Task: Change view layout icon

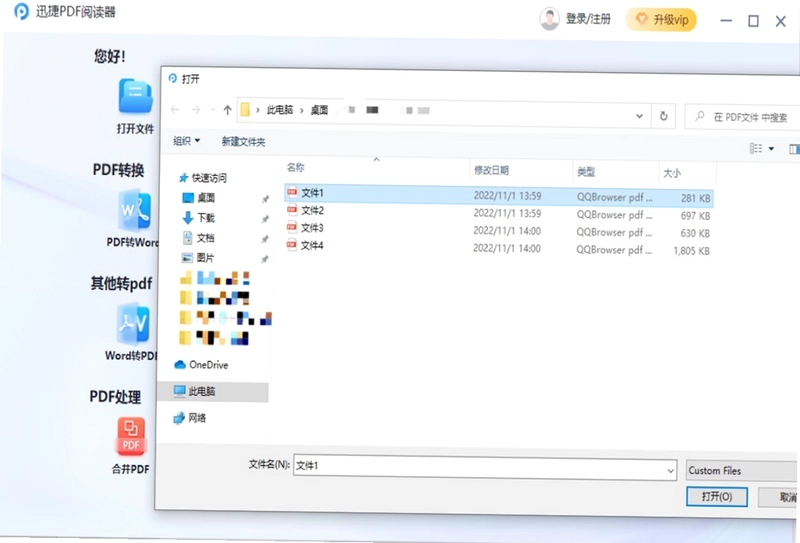Action: point(756,148)
